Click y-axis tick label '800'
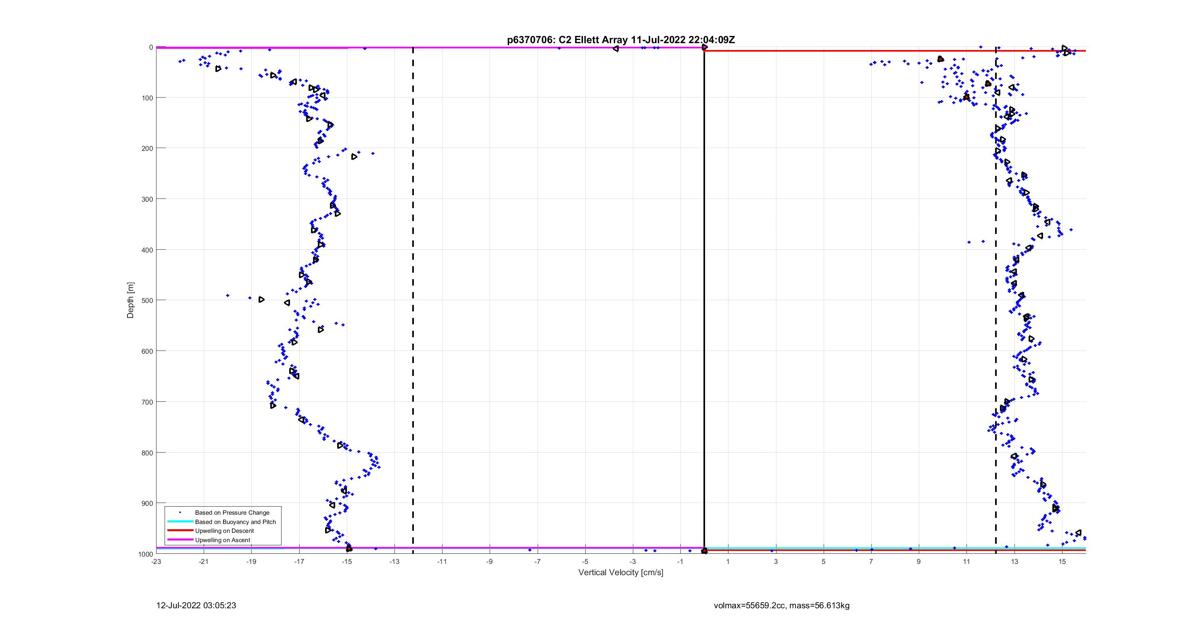 (x=146, y=452)
